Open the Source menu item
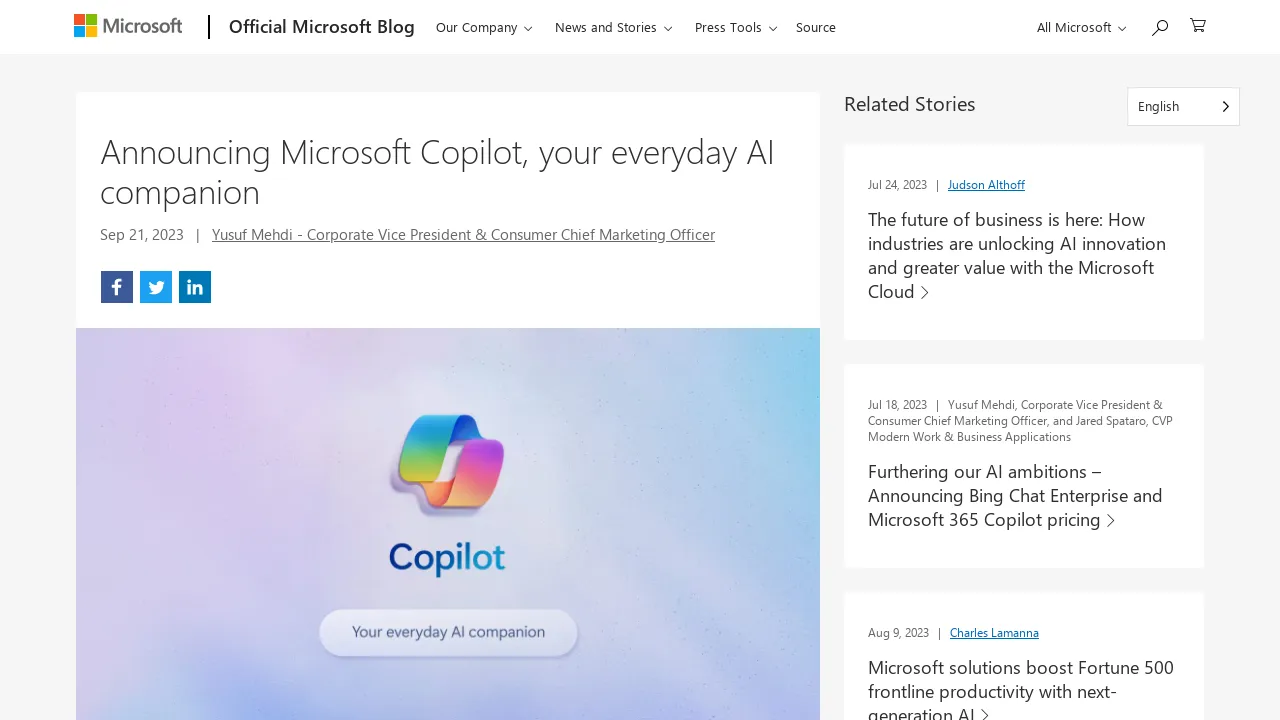The height and width of the screenshot is (720, 1280). [815, 26]
